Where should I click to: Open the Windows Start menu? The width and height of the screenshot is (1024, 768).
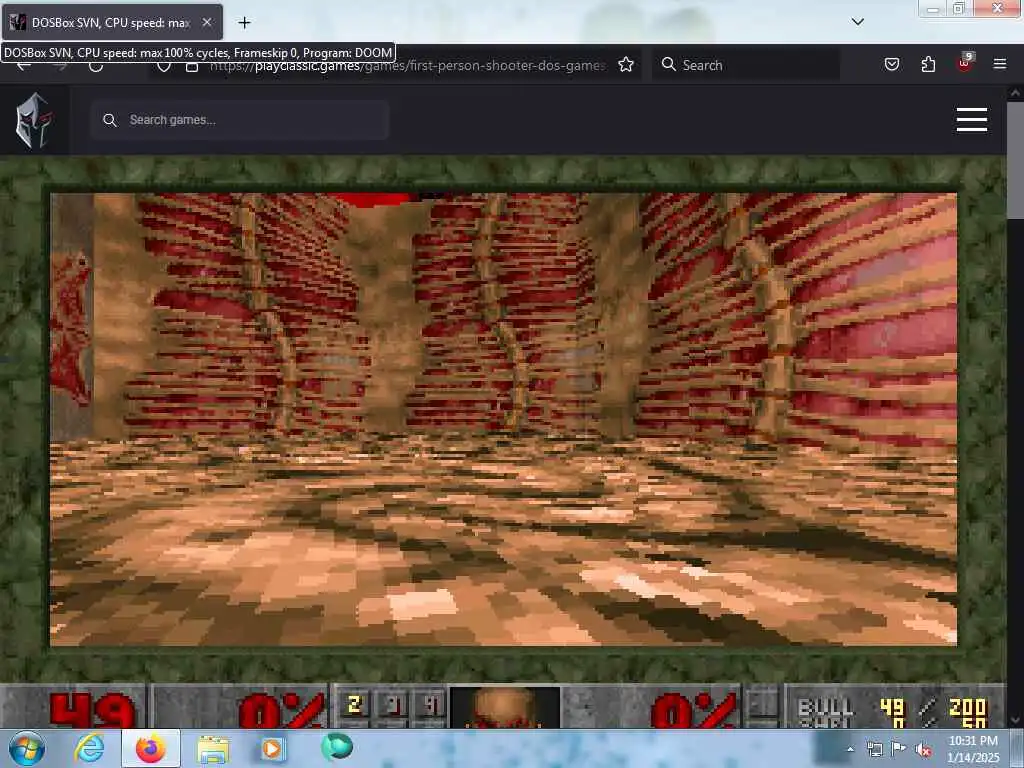(x=26, y=748)
